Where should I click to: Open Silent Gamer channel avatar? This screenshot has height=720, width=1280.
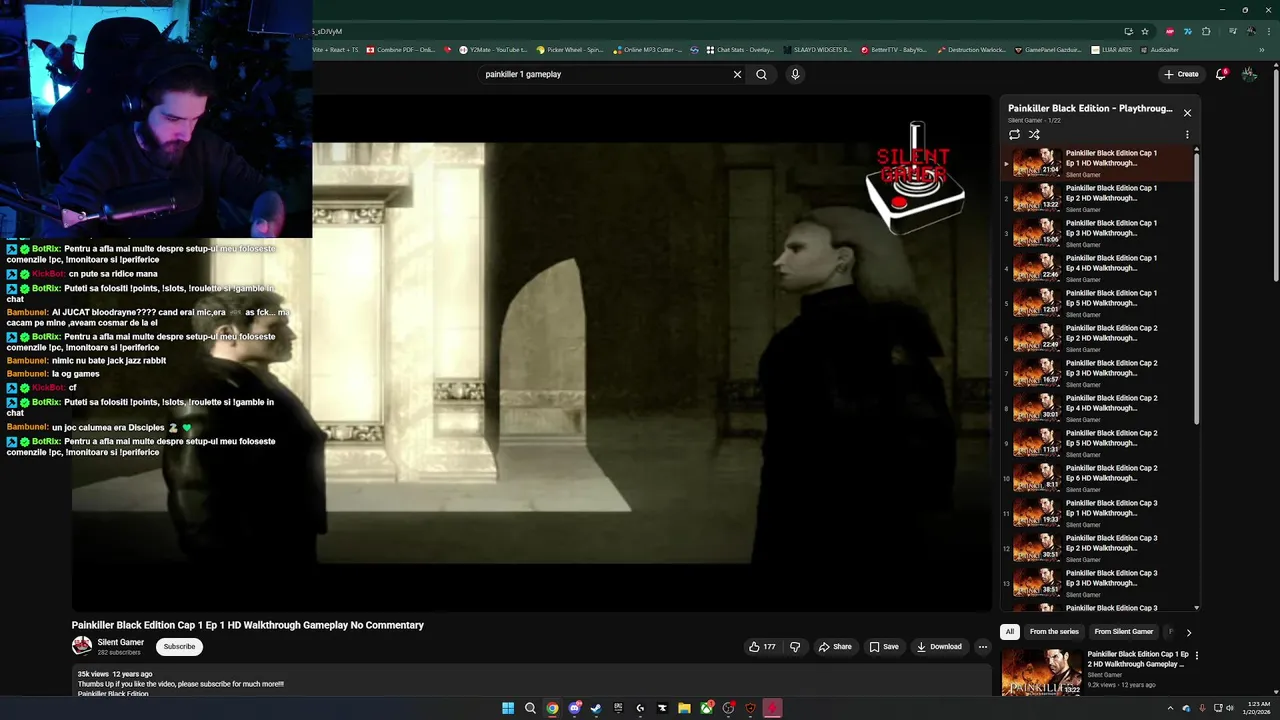point(82,646)
